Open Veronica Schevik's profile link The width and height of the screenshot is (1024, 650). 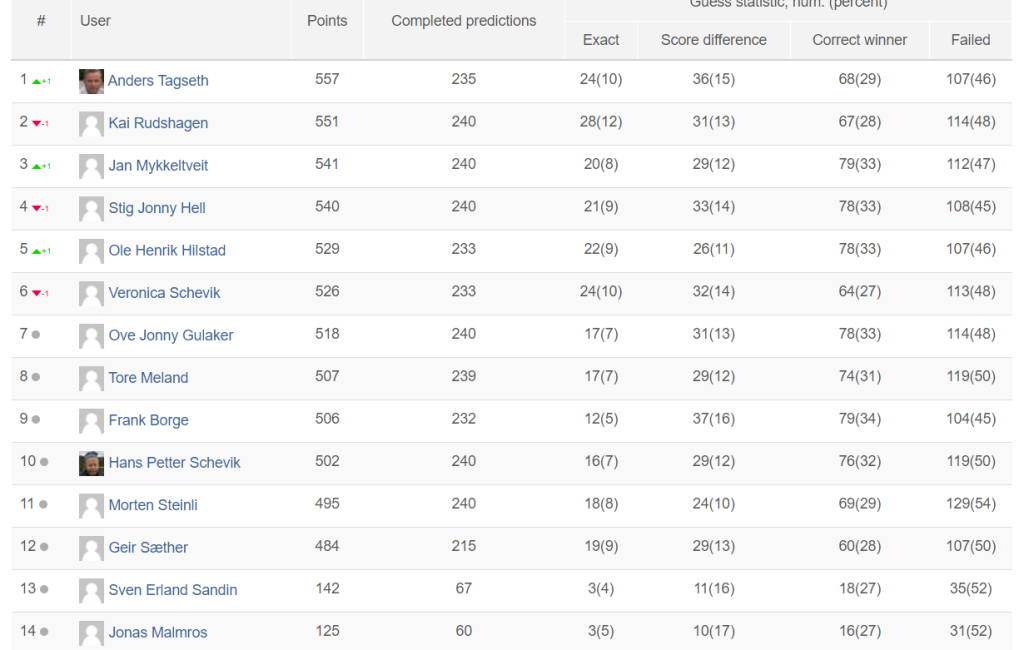point(164,293)
